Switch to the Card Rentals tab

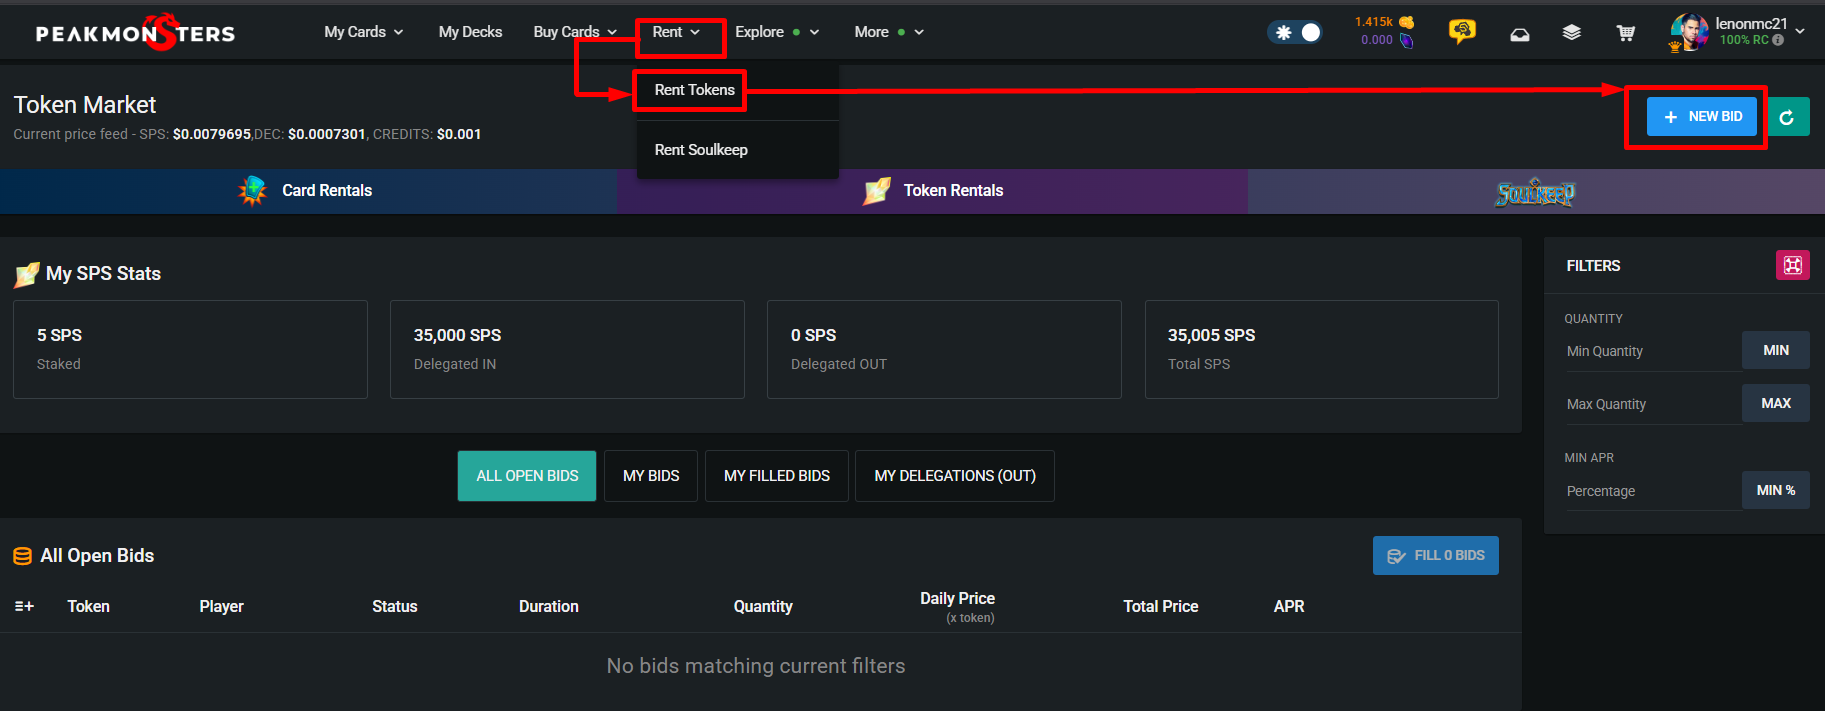[308, 191]
